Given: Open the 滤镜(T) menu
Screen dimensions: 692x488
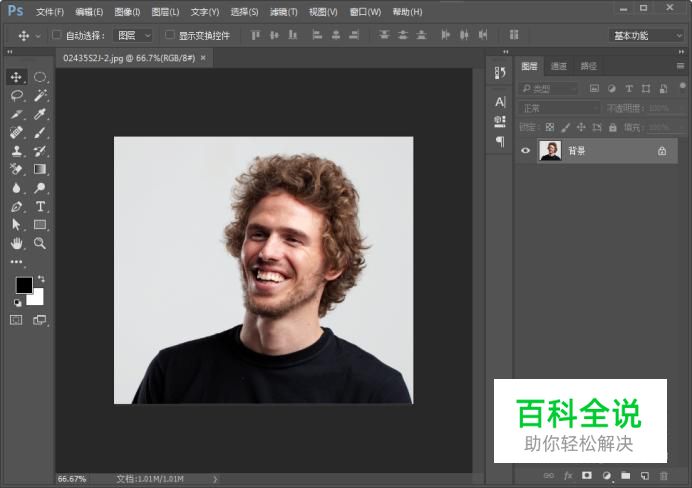Looking at the screenshot, I should coord(283,12).
